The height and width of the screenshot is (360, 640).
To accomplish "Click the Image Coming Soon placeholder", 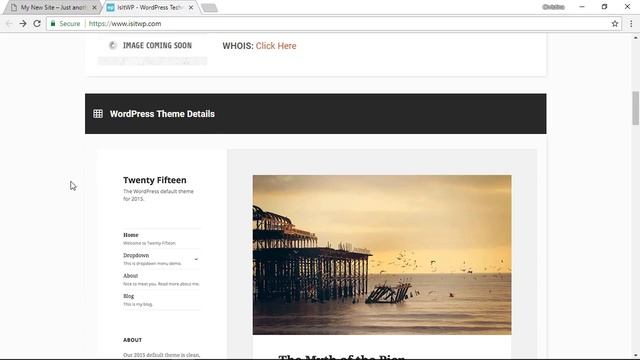I will pyautogui.click(x=152, y=49).
